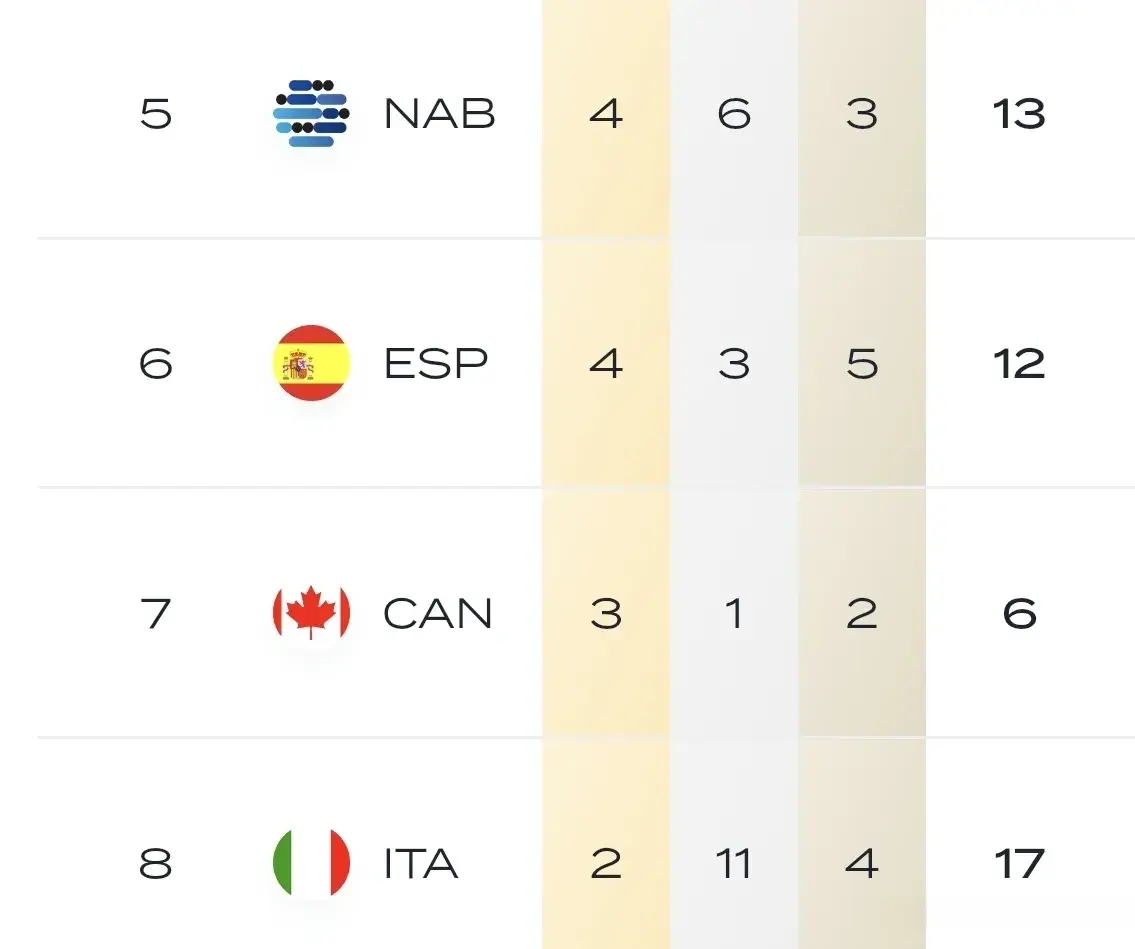Click NAB's gold medal count 4

tap(606, 114)
